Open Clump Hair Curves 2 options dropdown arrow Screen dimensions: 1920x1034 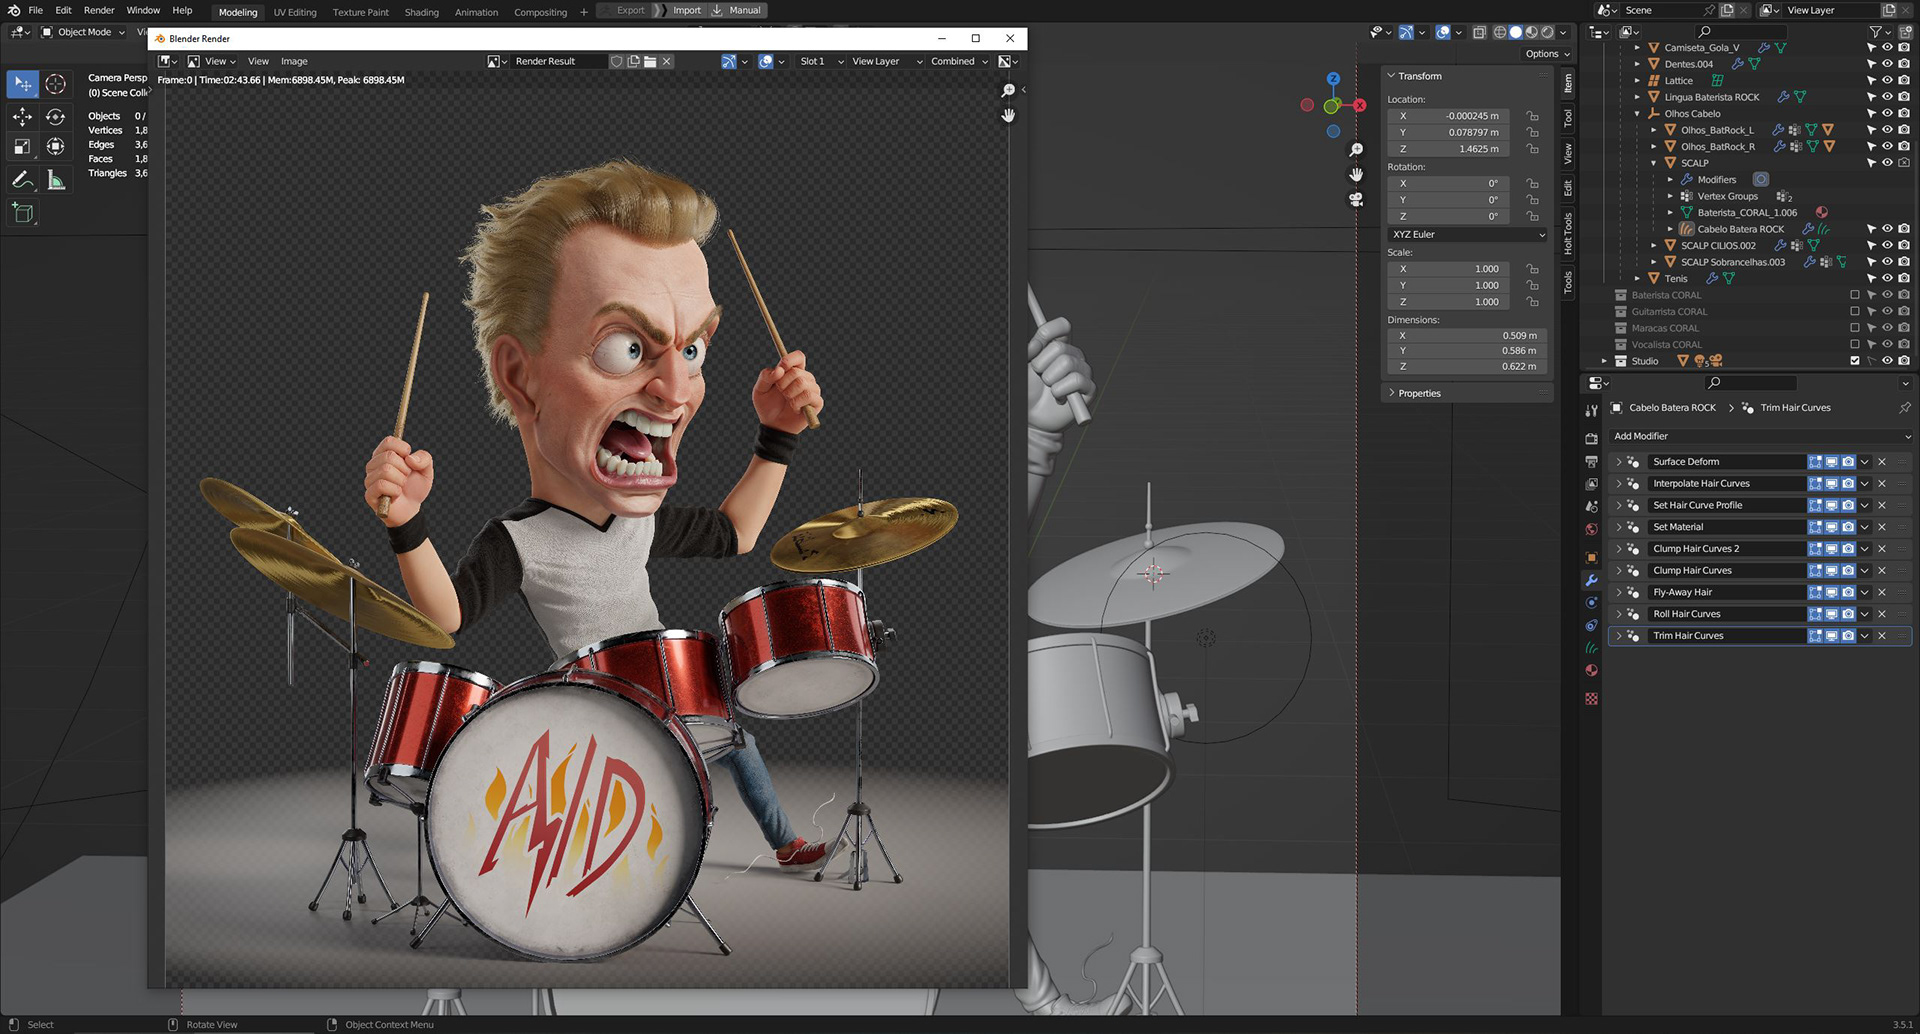[1864, 549]
